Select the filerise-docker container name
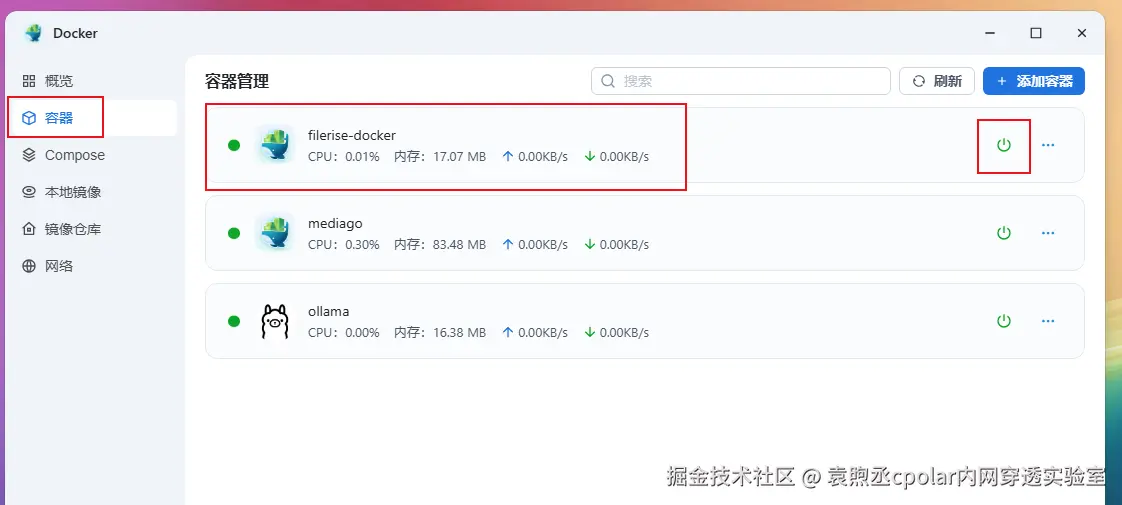The image size is (1122, 505). pyautogui.click(x=351, y=135)
